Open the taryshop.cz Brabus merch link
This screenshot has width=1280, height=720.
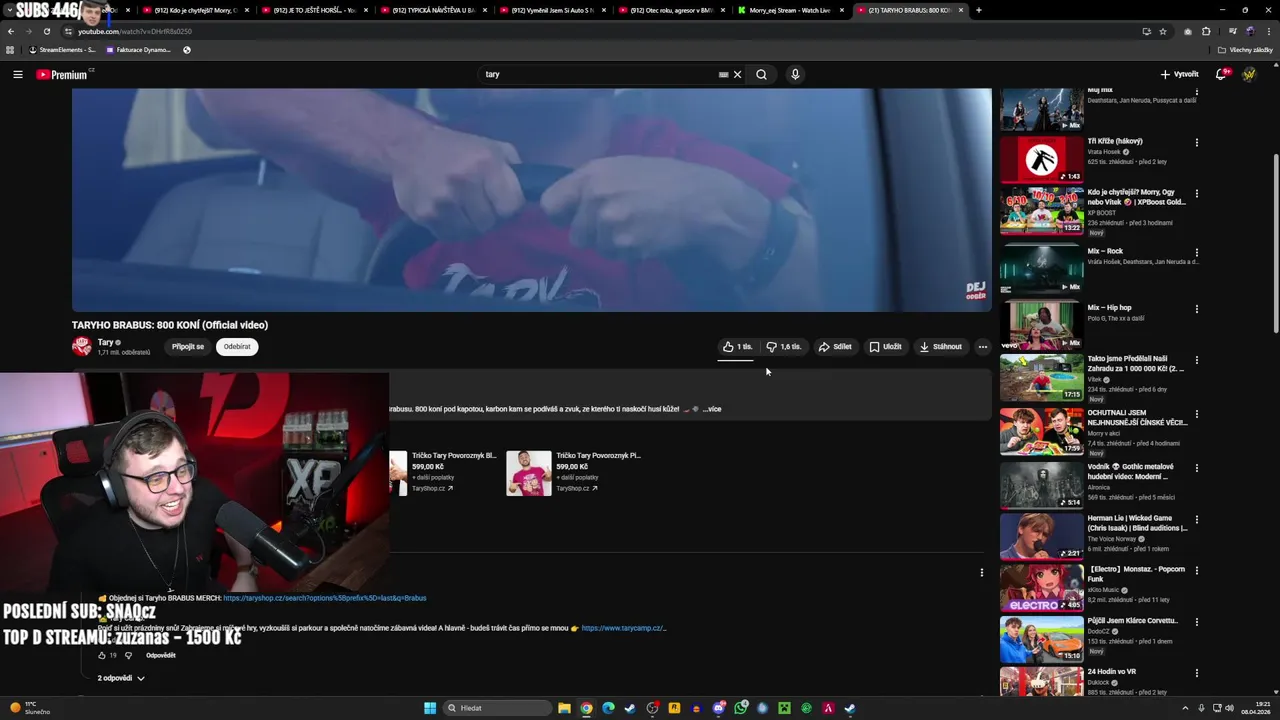[x=325, y=598]
